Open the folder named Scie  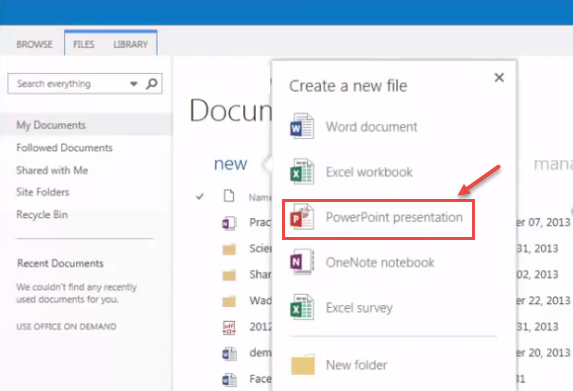click(x=261, y=248)
